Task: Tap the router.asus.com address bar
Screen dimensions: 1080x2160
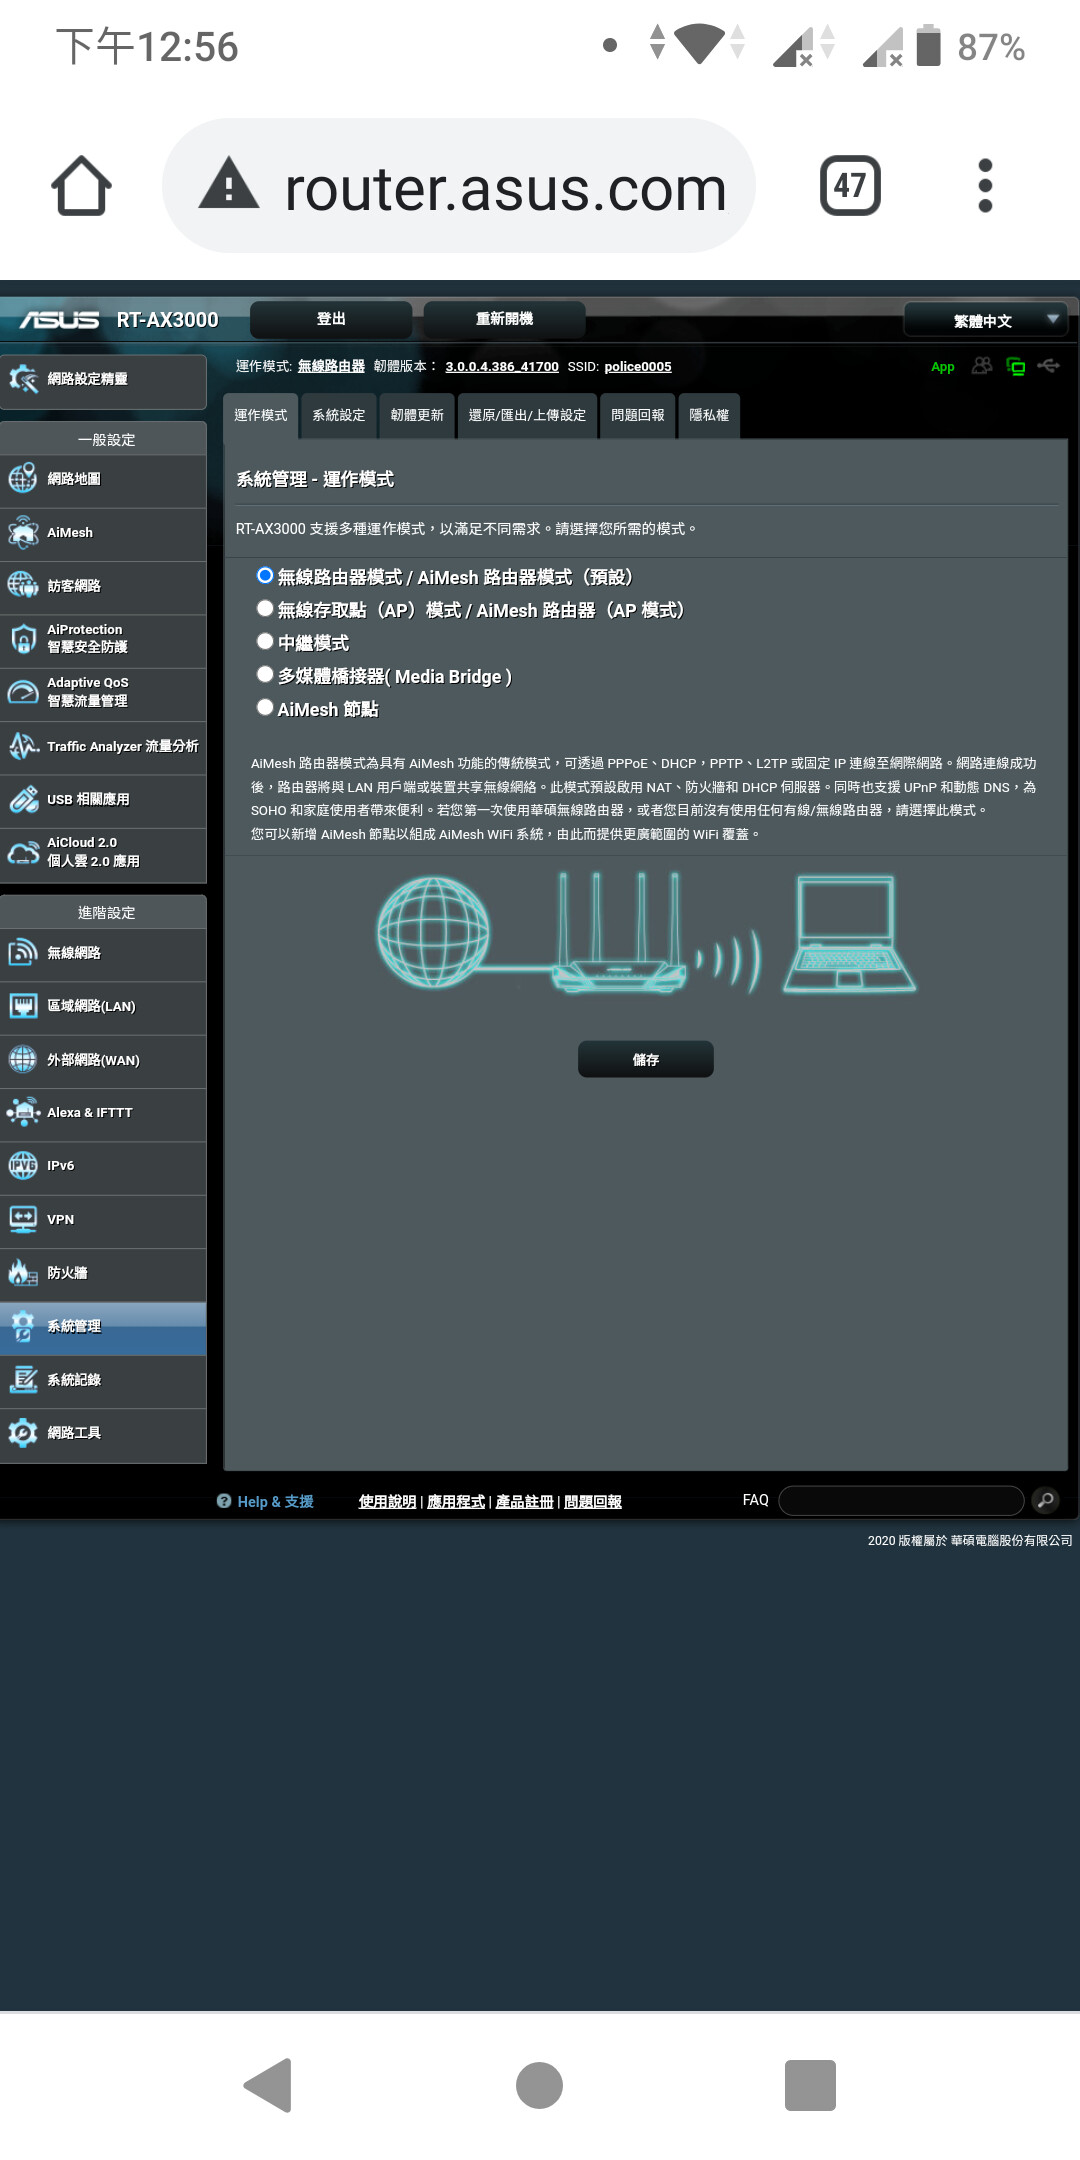Action: 459,186
